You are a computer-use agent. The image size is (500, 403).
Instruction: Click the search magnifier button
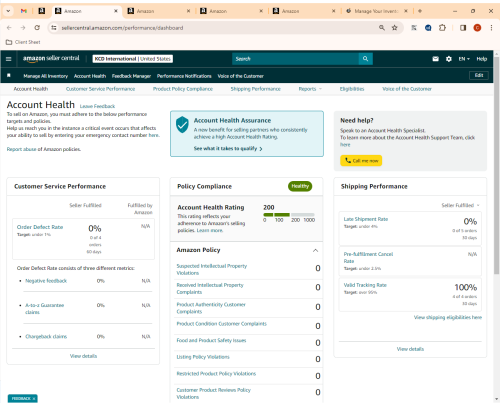coord(366,59)
